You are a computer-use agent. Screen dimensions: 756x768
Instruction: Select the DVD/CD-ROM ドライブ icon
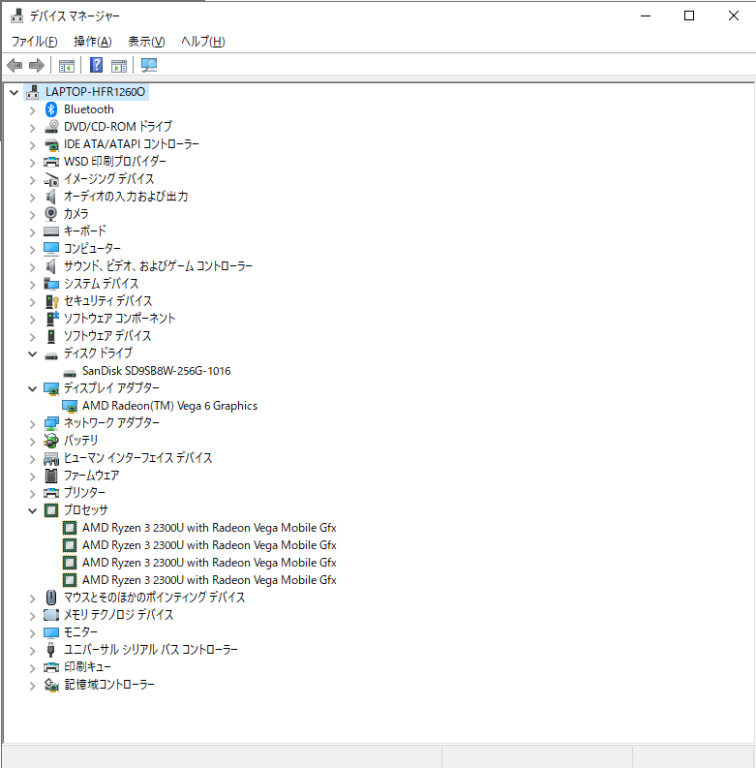tap(51, 127)
